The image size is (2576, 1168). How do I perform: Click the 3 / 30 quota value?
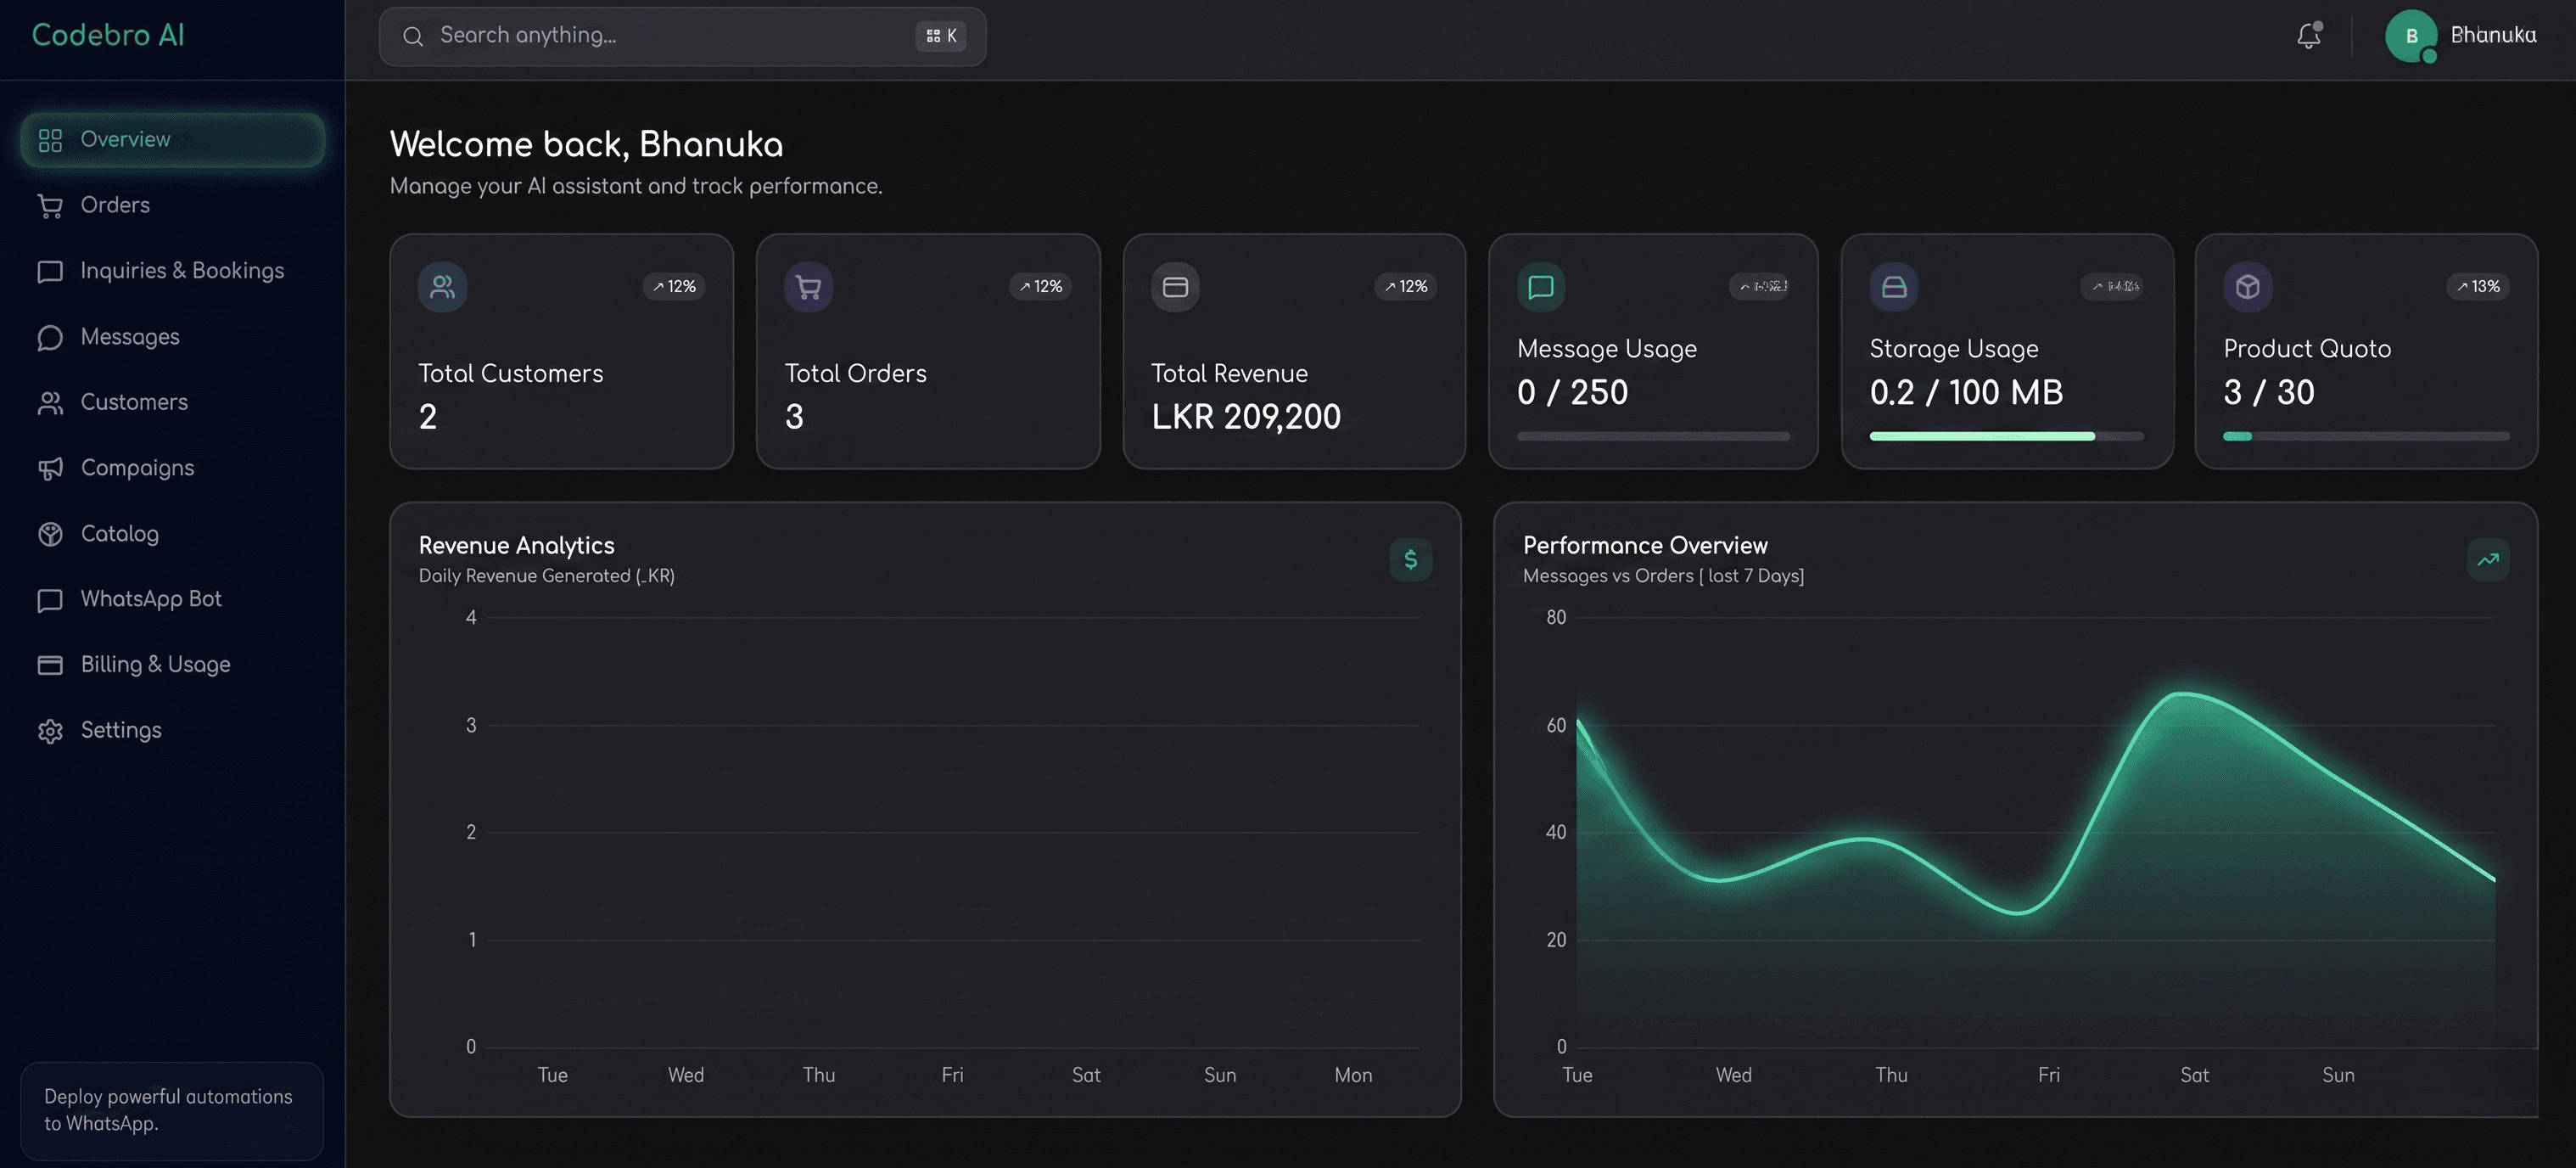coord(2269,393)
